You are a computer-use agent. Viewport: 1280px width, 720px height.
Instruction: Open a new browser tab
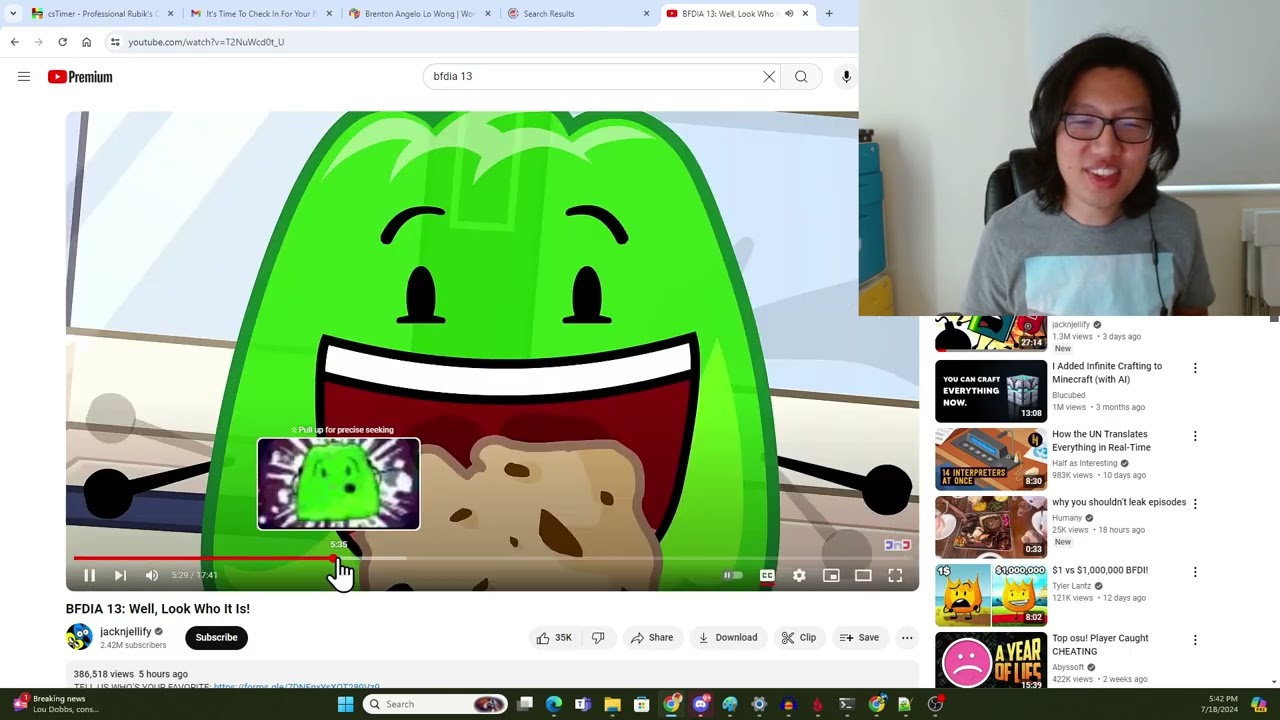829,14
